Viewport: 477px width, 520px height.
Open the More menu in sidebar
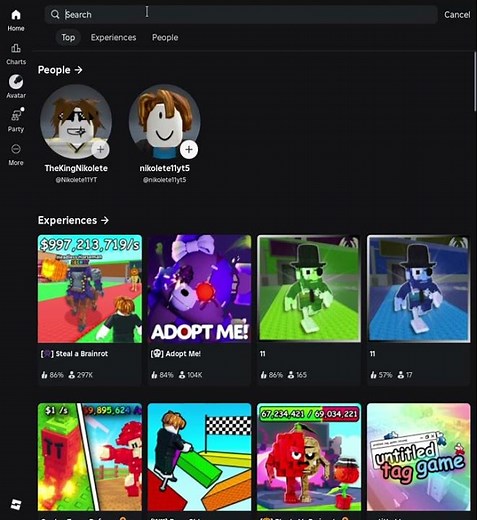[x=16, y=155]
